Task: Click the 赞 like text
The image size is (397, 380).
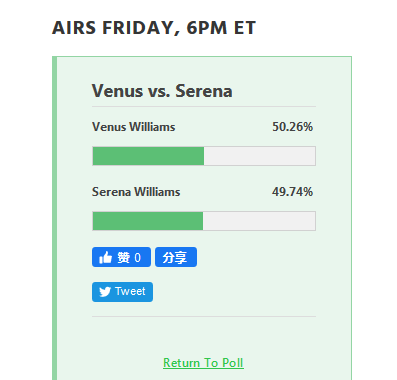Action: 123,257
